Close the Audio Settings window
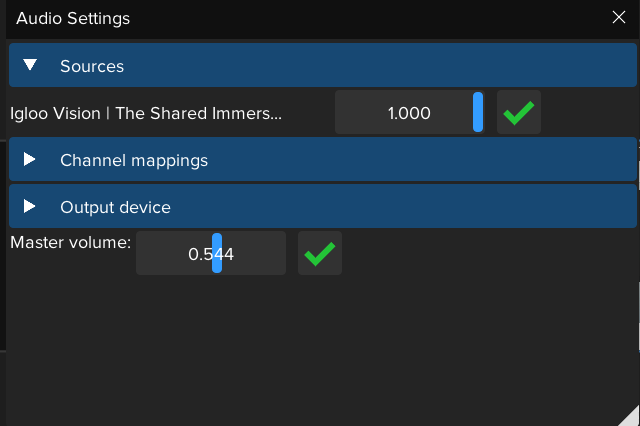The image size is (640, 426). click(619, 17)
